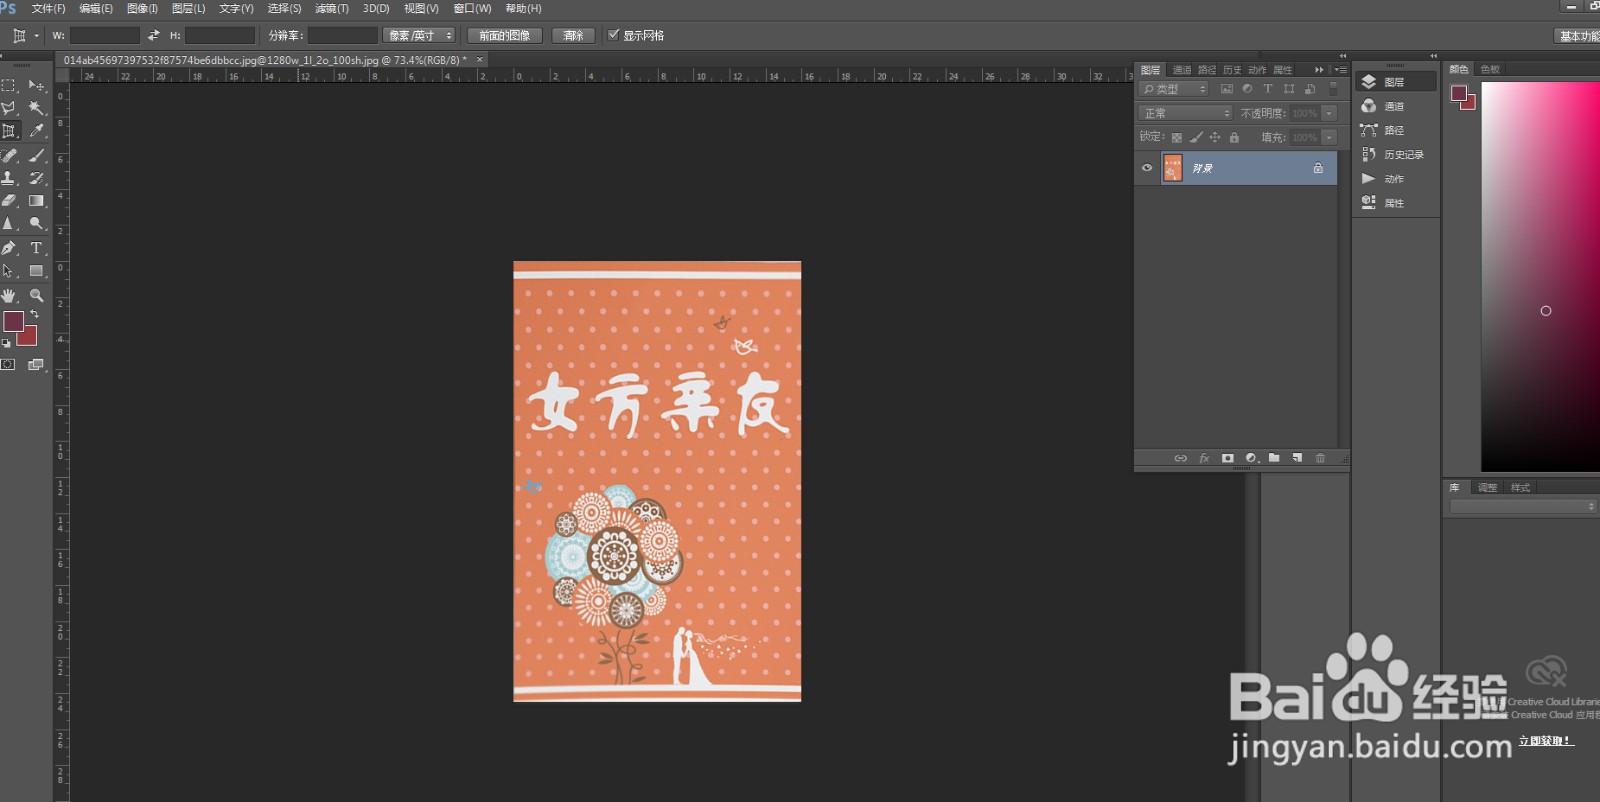Image resolution: width=1600 pixels, height=802 pixels.
Task: Switch to the 路径 tab
Action: click(x=1207, y=70)
